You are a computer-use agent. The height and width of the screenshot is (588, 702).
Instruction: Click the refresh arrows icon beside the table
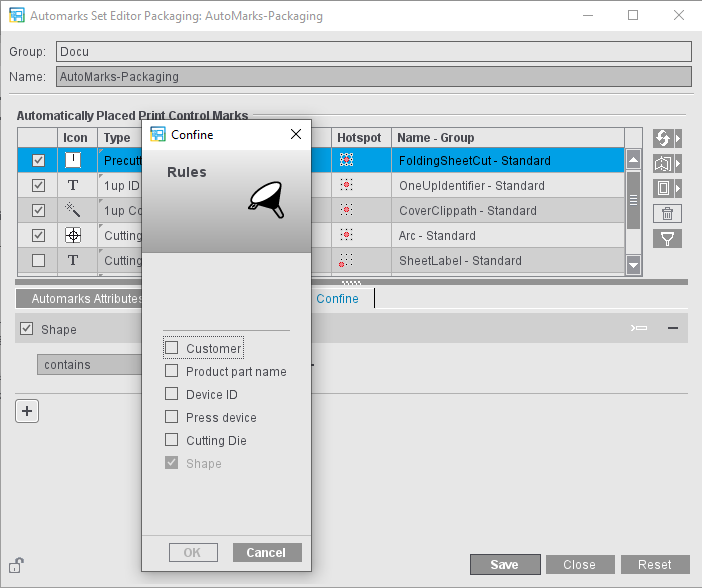pos(663,138)
